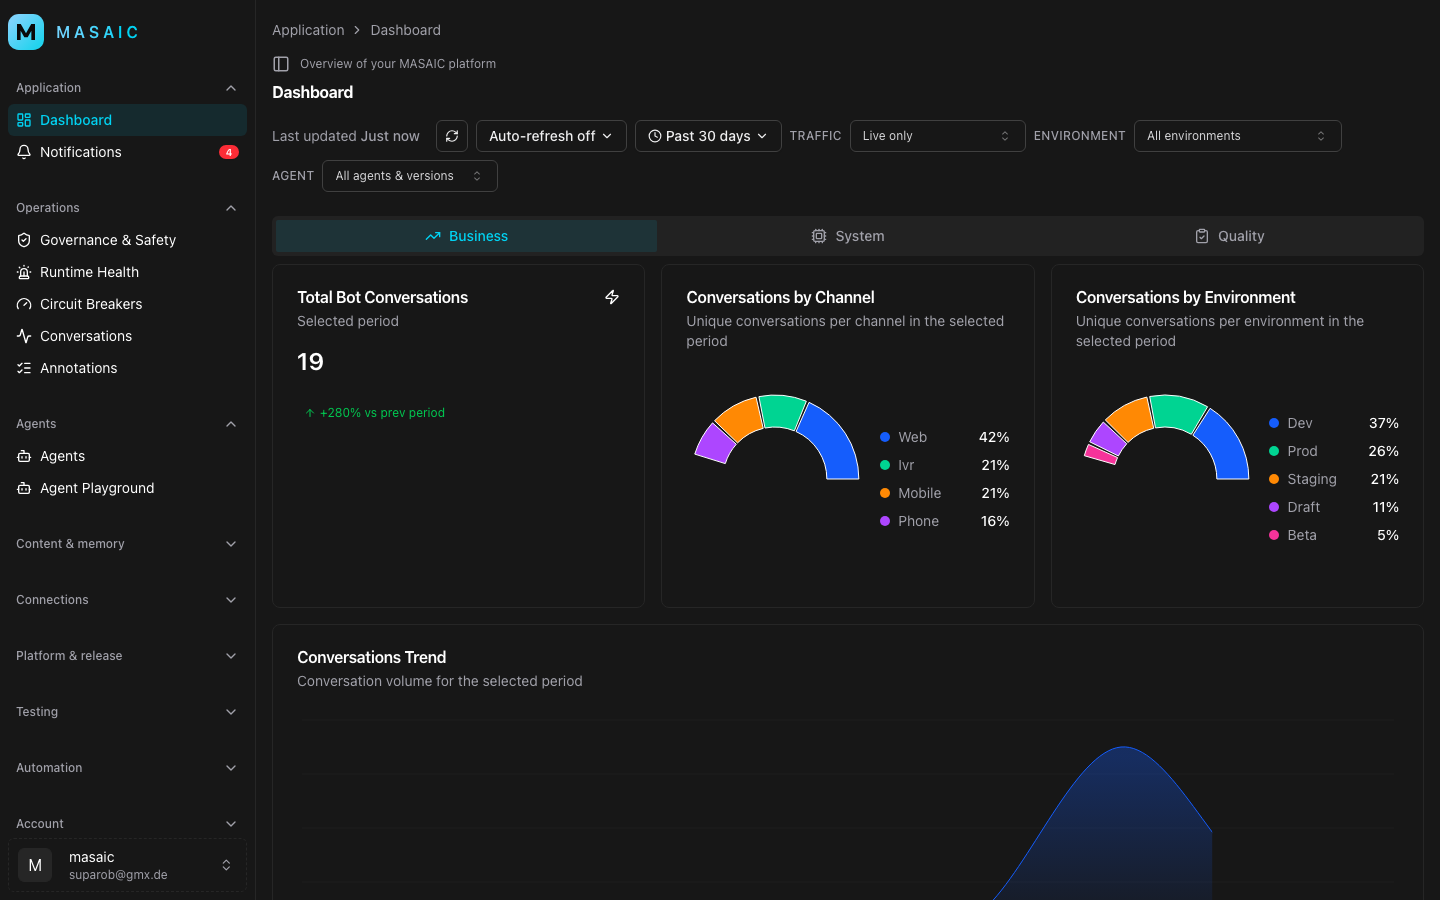Viewport: 1440px width, 900px height.
Task: Collapse the Agents sidebar group header
Action: point(127,424)
